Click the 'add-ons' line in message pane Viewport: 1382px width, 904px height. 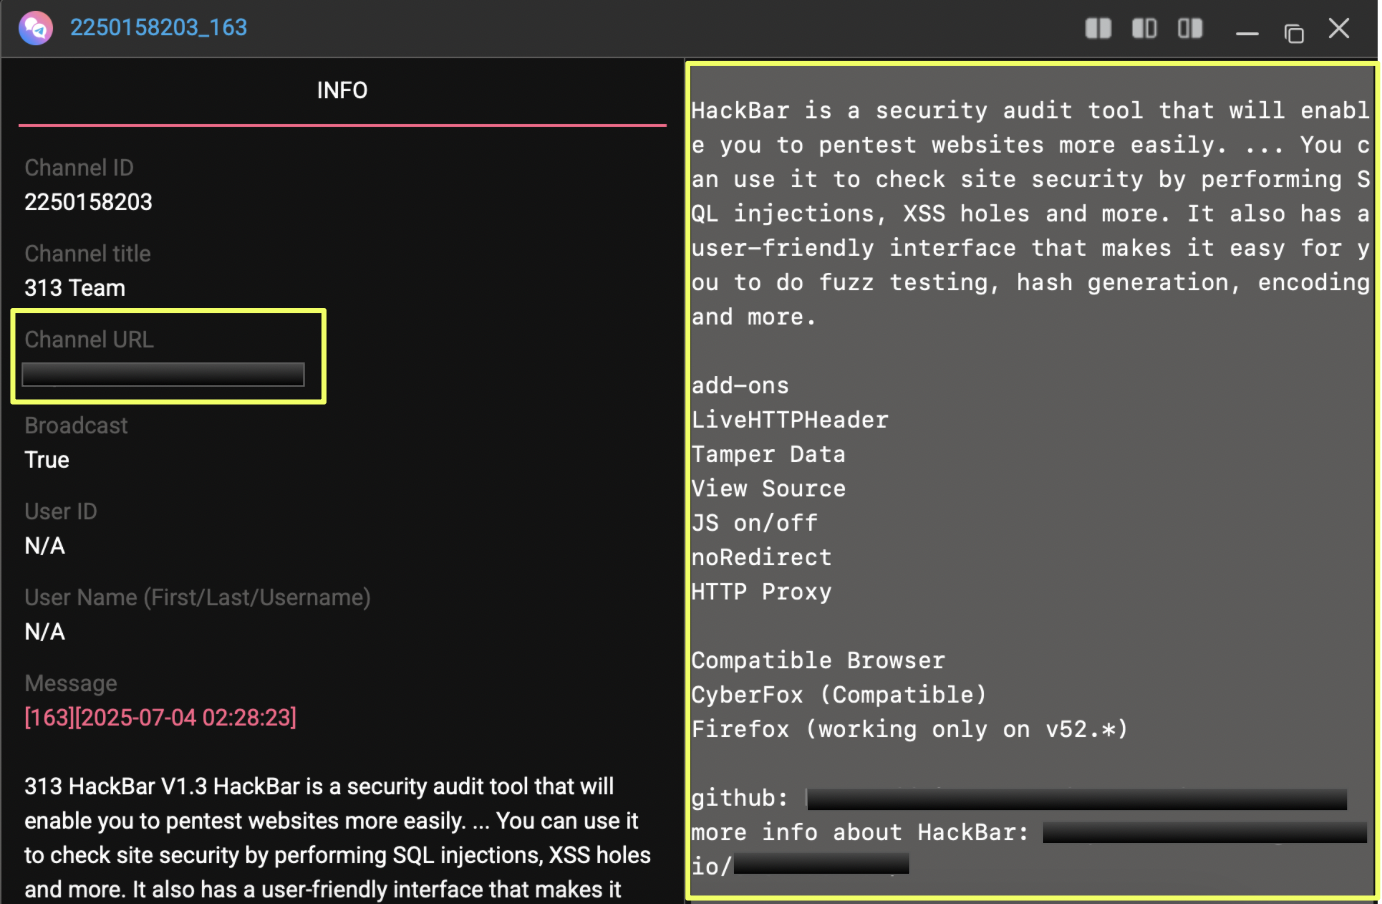point(740,386)
